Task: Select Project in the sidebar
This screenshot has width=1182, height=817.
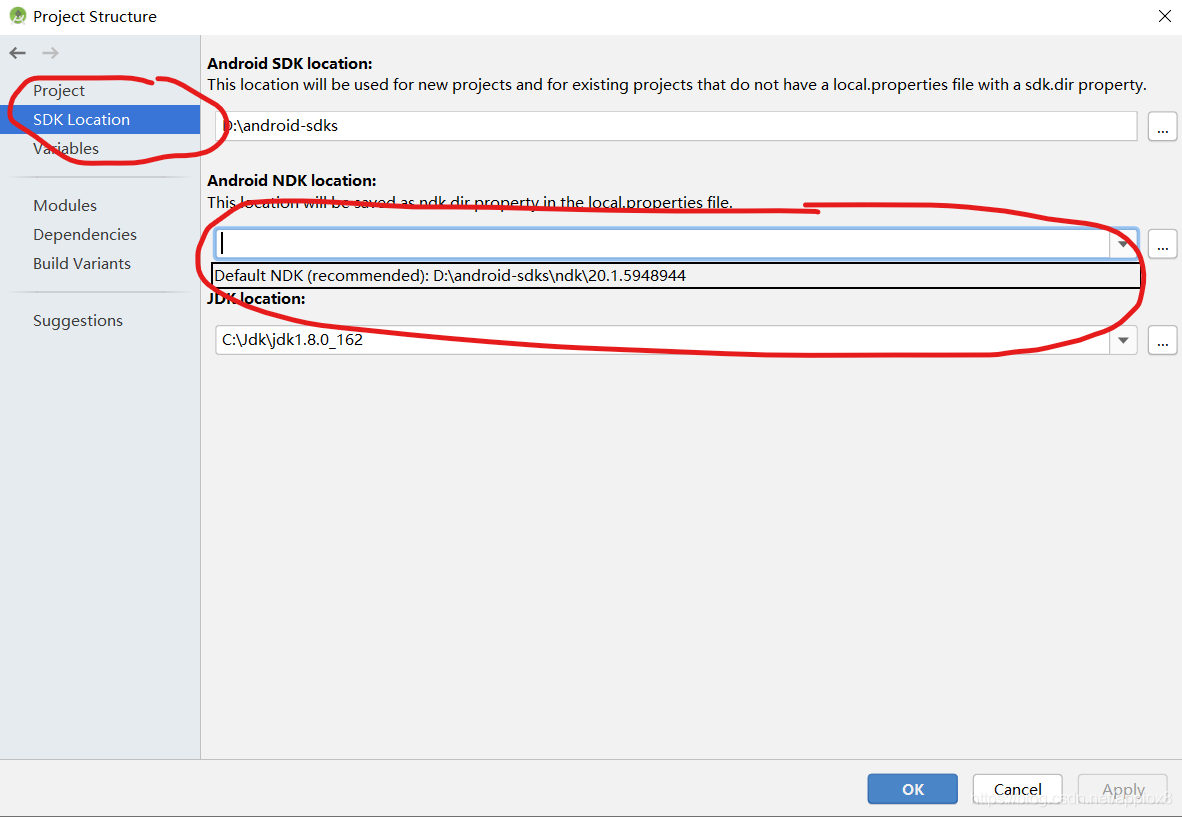Action: (59, 90)
